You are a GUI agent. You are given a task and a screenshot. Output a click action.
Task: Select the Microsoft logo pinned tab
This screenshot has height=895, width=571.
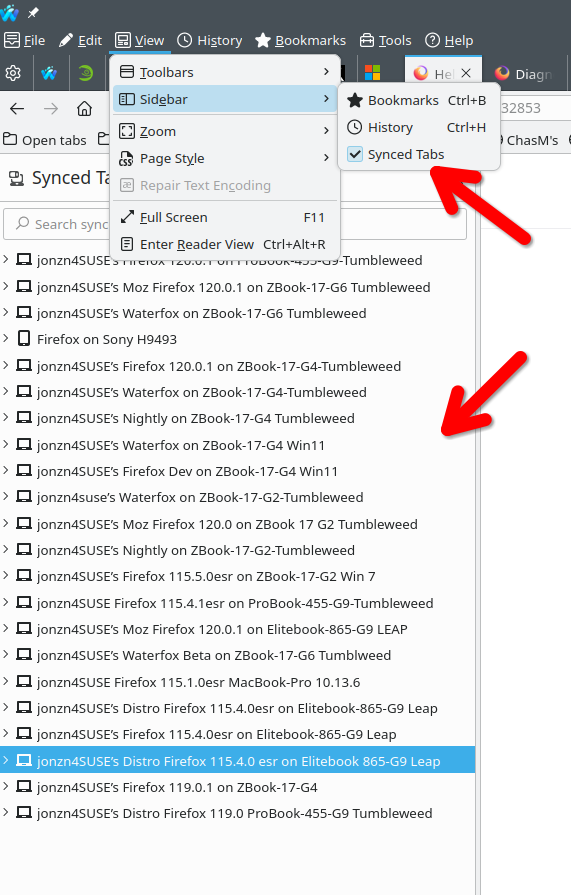tap(372, 73)
